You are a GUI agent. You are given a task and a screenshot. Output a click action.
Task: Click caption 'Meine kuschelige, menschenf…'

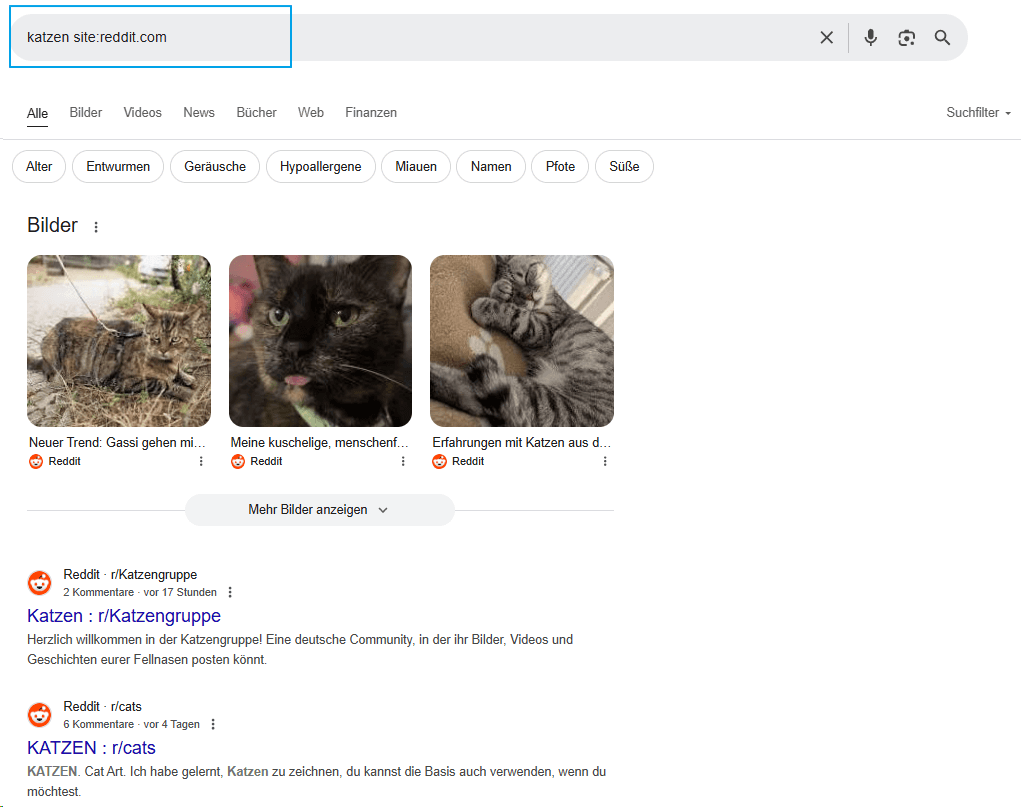click(x=319, y=442)
